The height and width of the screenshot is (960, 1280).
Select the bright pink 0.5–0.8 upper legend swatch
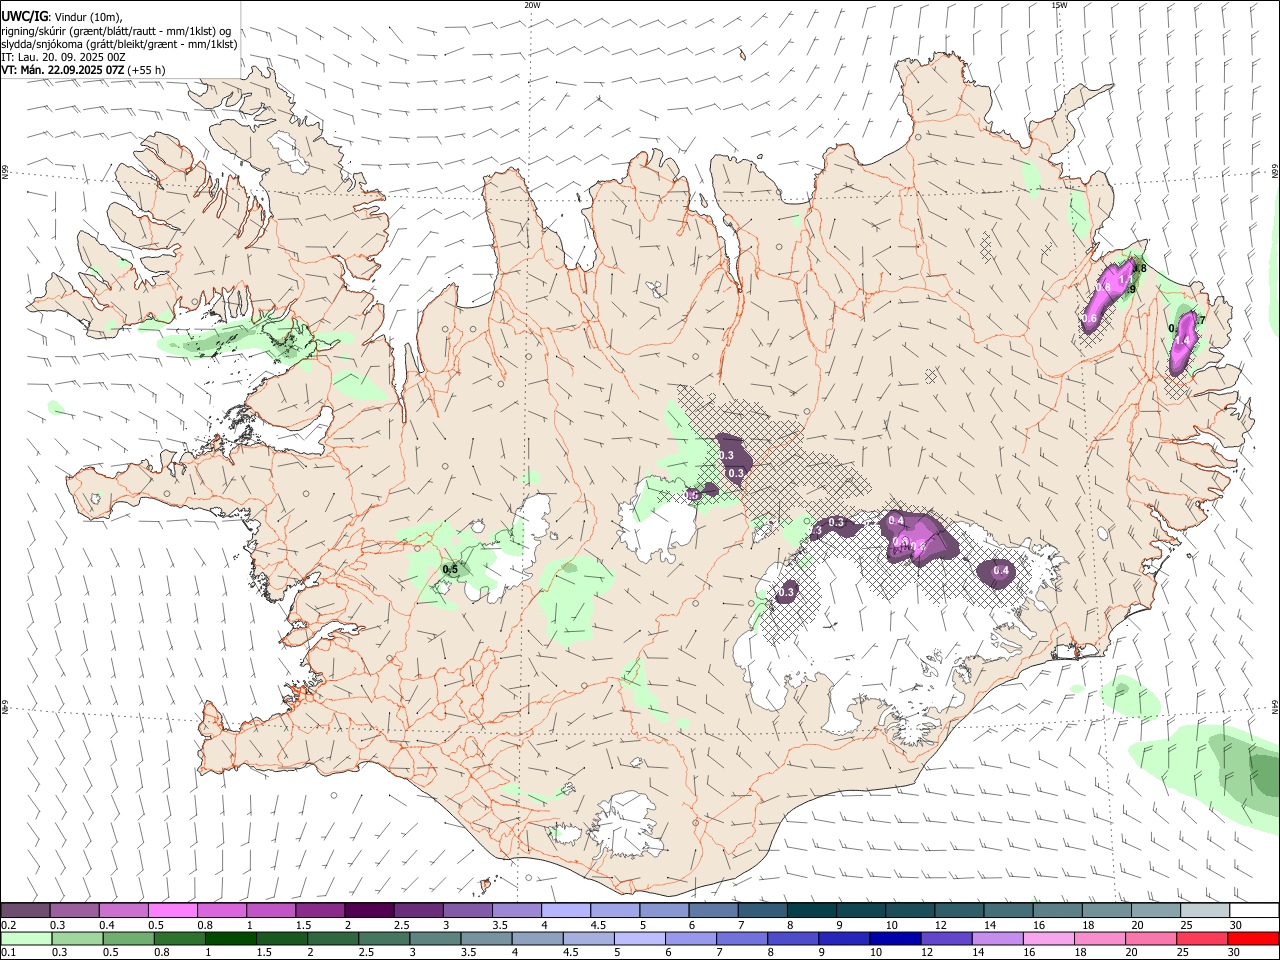[172, 910]
